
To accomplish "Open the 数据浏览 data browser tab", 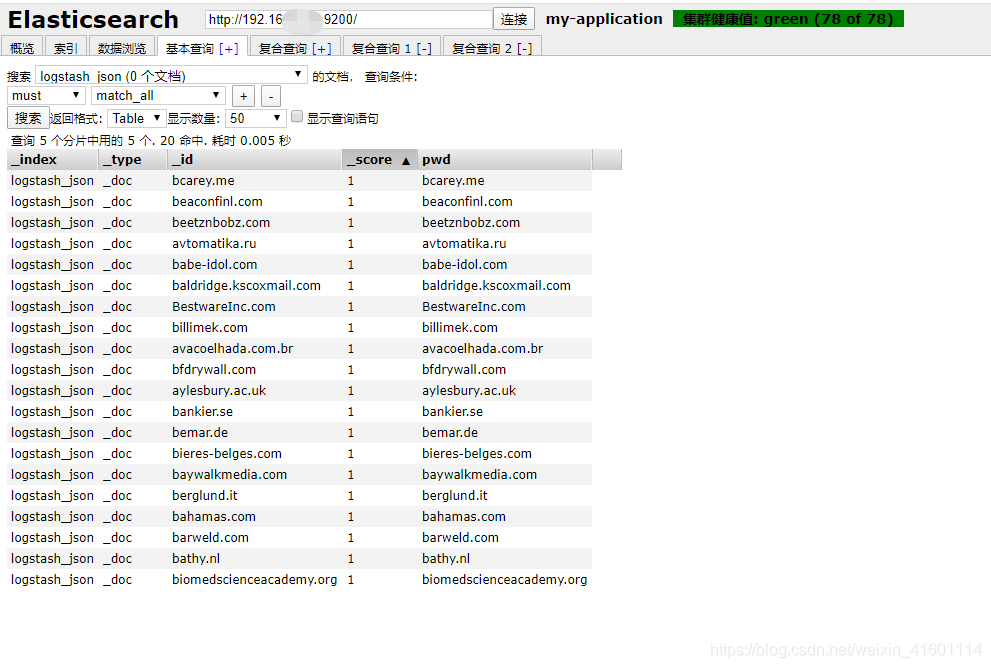I will click(122, 48).
